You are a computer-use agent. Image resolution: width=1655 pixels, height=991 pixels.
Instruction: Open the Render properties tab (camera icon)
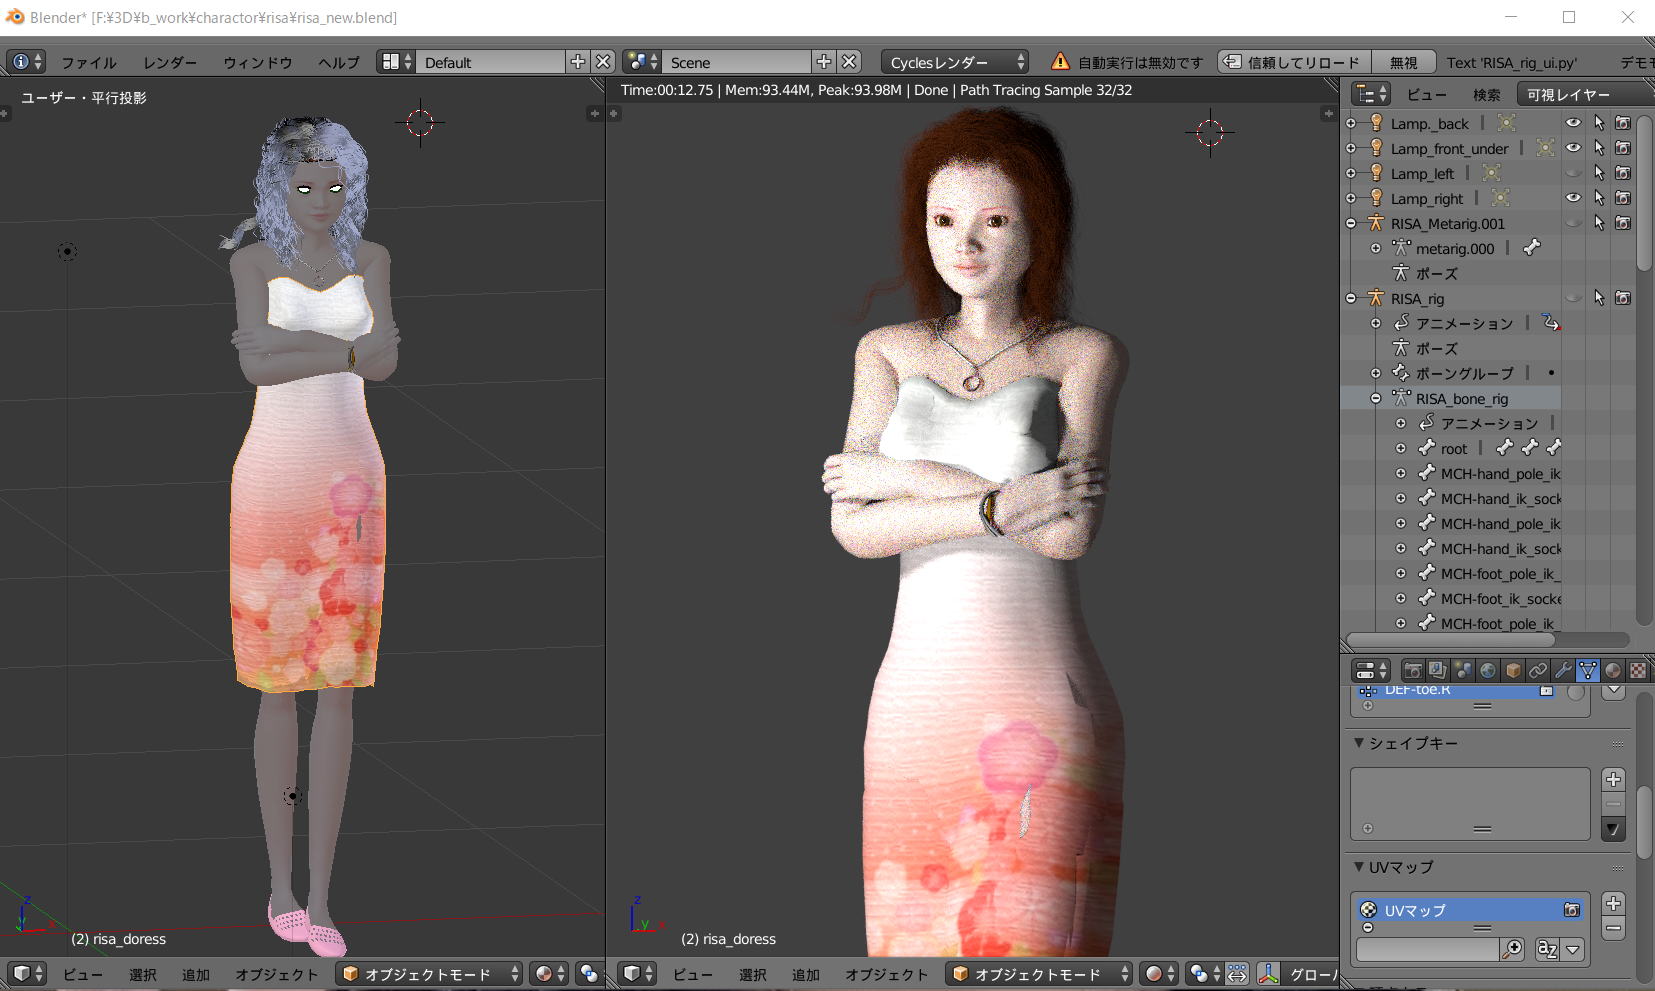point(1412,670)
